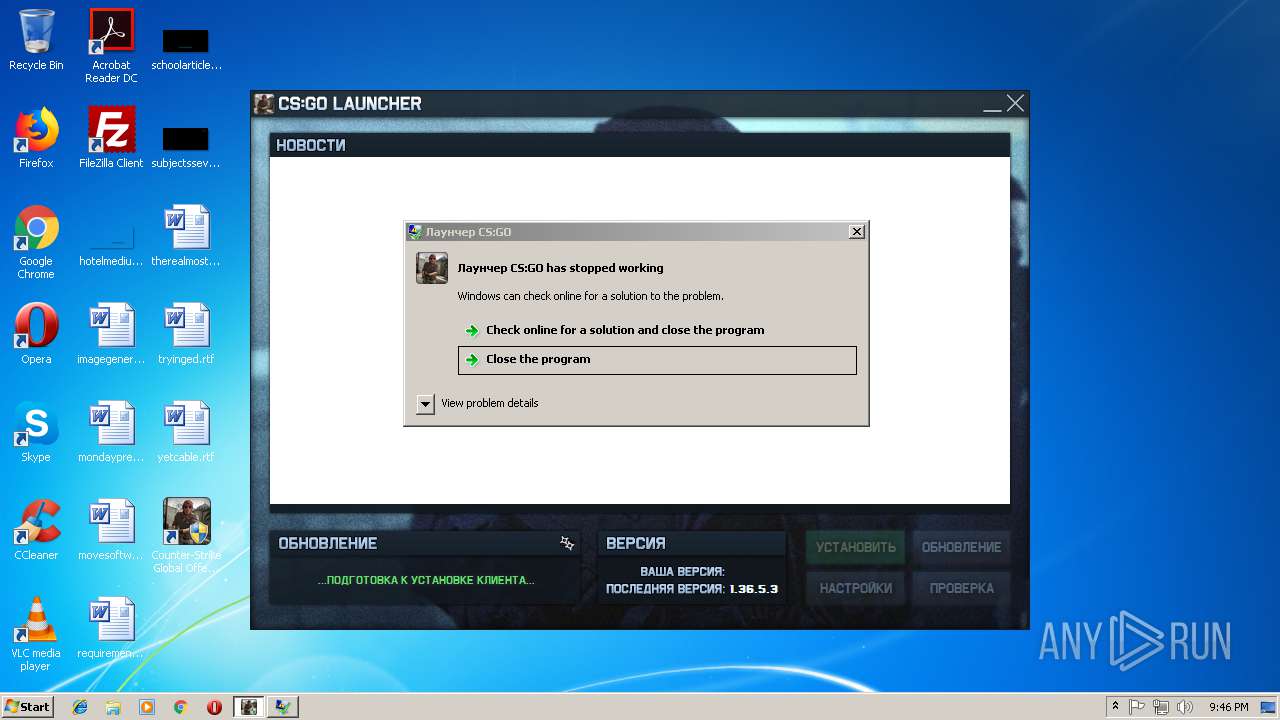The width and height of the screenshot is (1280, 720).
Task: Launch Skype desktop shortcut
Action: pyautogui.click(x=36, y=432)
